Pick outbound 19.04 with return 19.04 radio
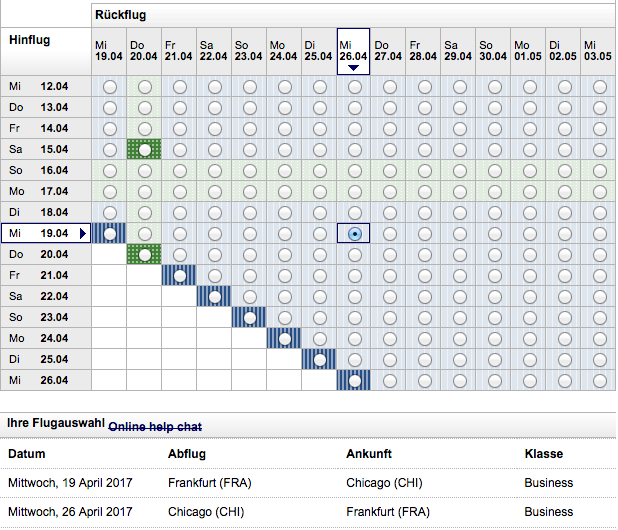 click(x=110, y=233)
